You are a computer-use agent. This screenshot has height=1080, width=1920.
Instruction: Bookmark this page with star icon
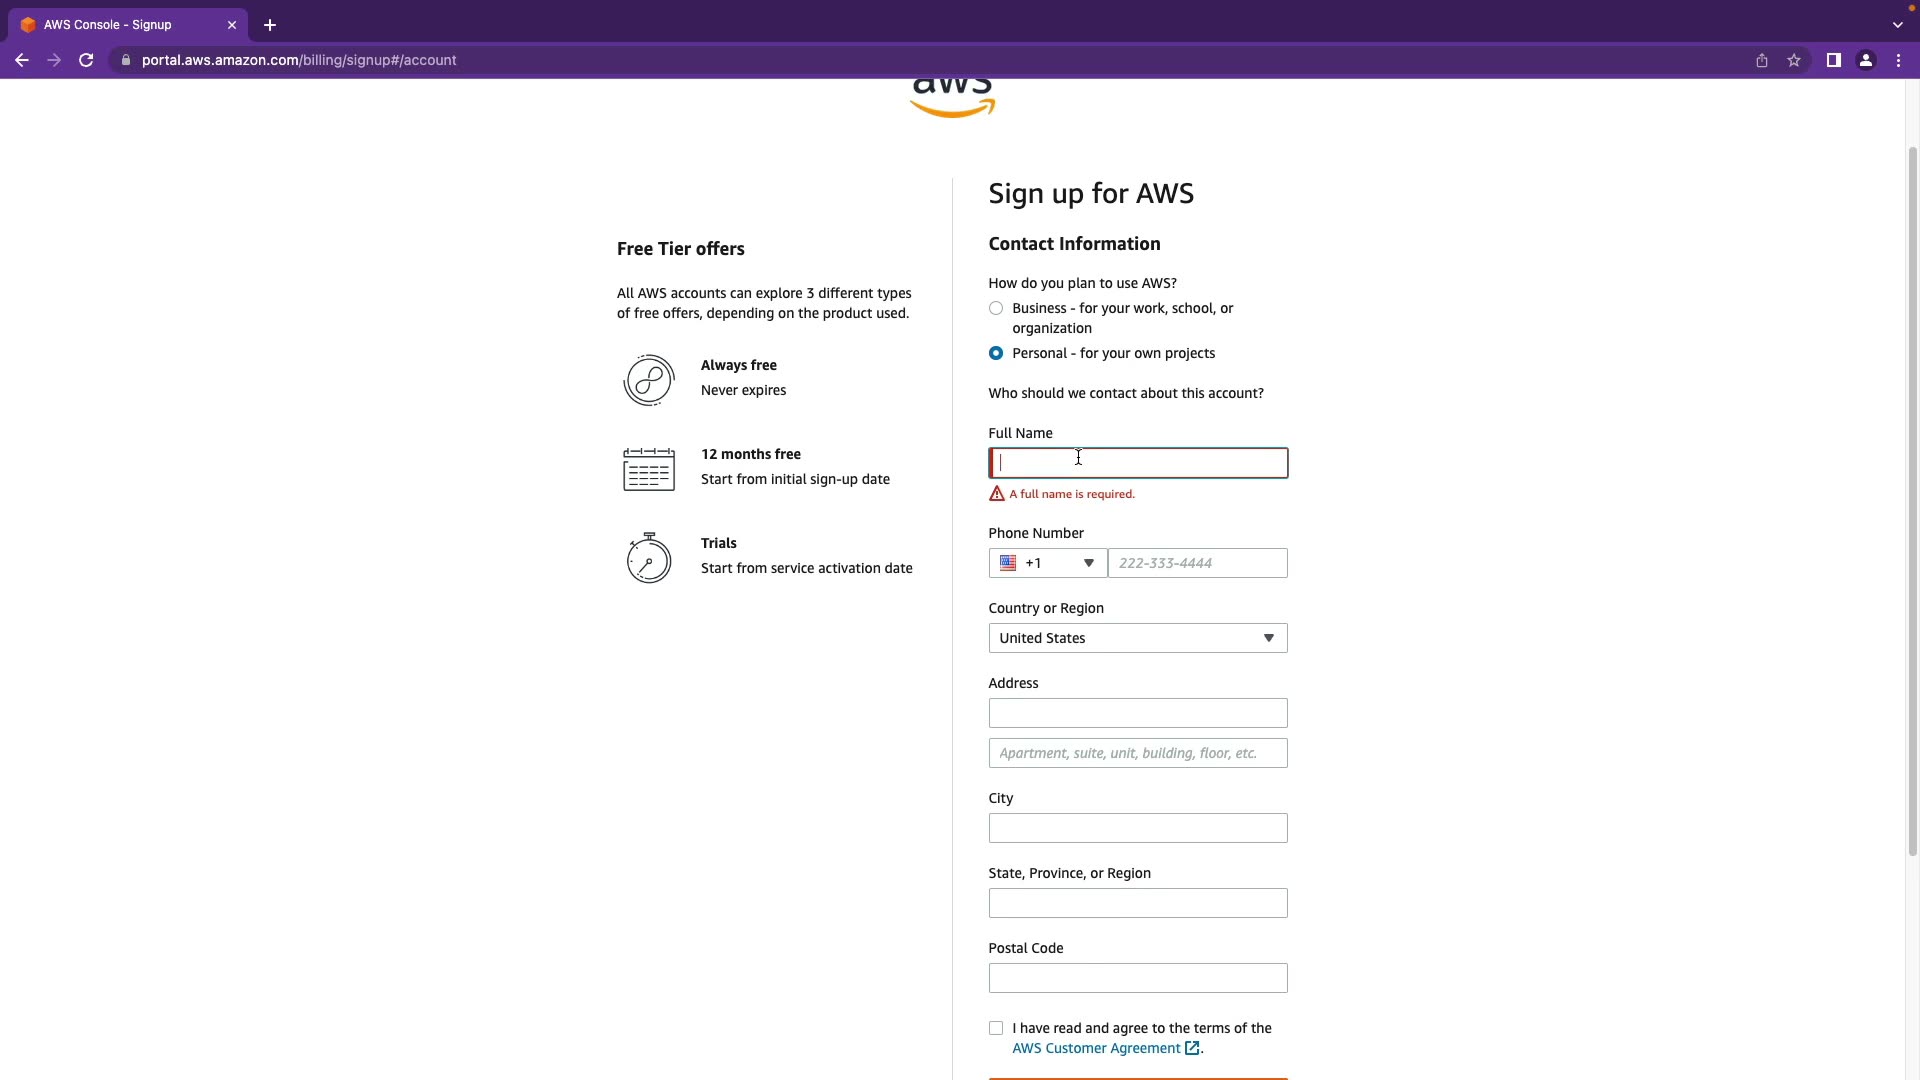(1794, 60)
